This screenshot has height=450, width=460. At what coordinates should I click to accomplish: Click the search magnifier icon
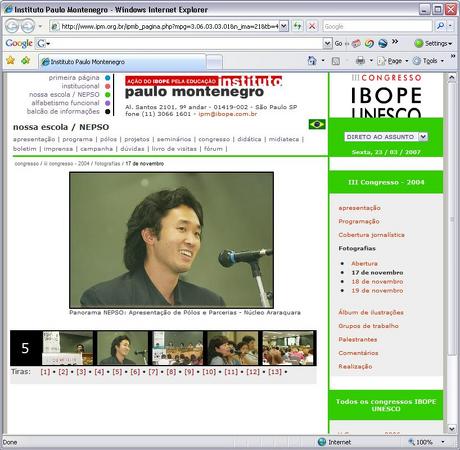coord(440,26)
